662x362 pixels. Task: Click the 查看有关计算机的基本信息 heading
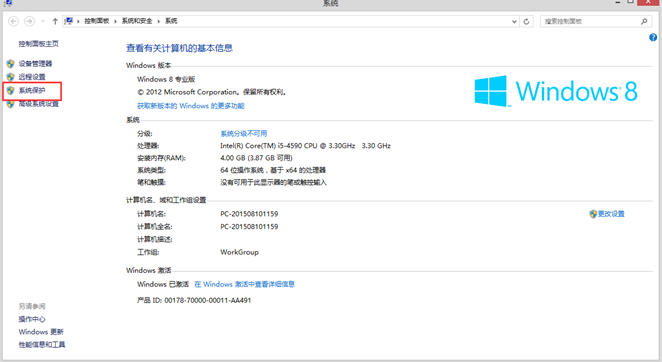click(179, 48)
